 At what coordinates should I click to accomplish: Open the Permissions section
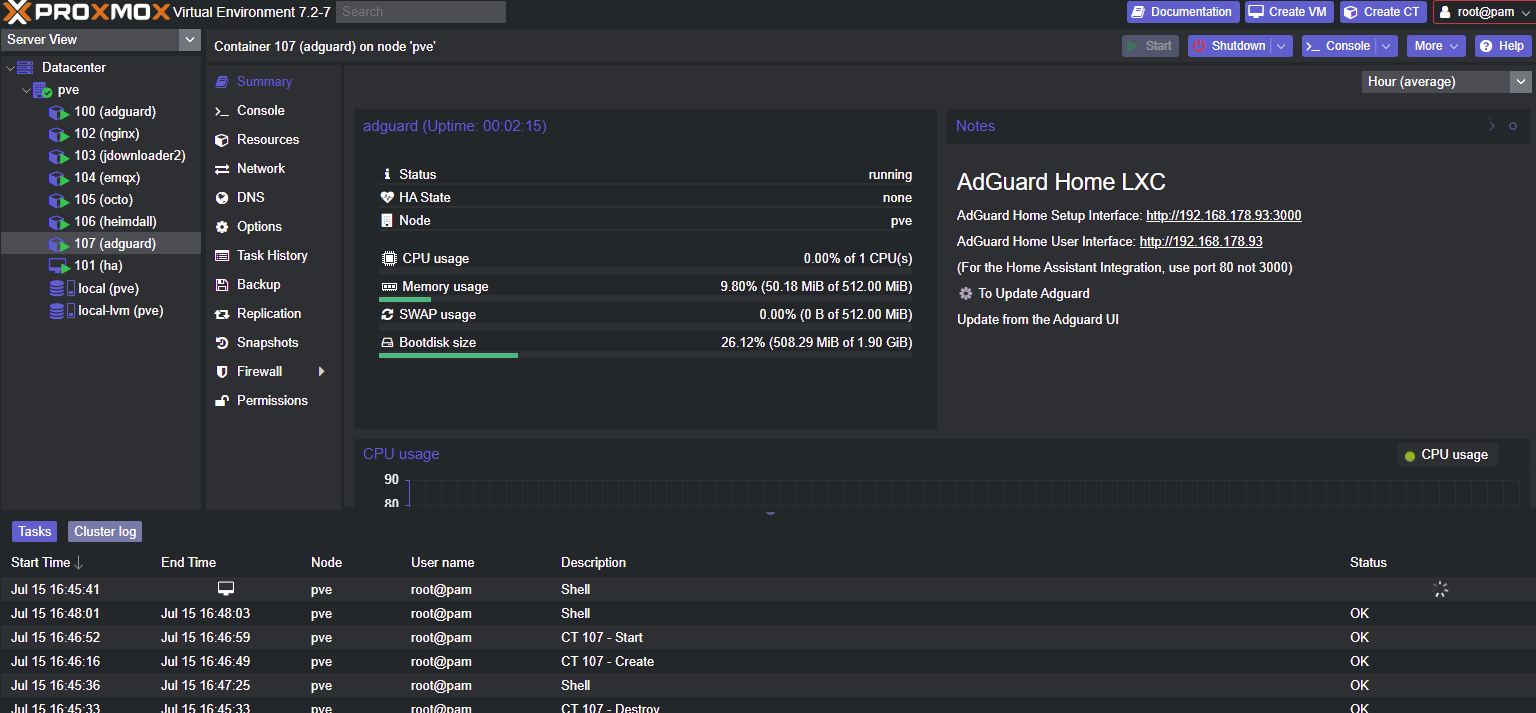point(273,401)
